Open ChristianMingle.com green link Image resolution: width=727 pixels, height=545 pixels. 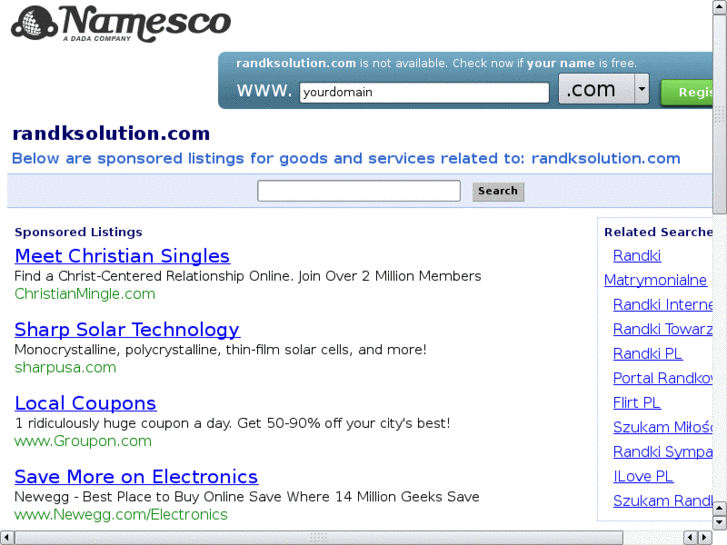click(85, 294)
